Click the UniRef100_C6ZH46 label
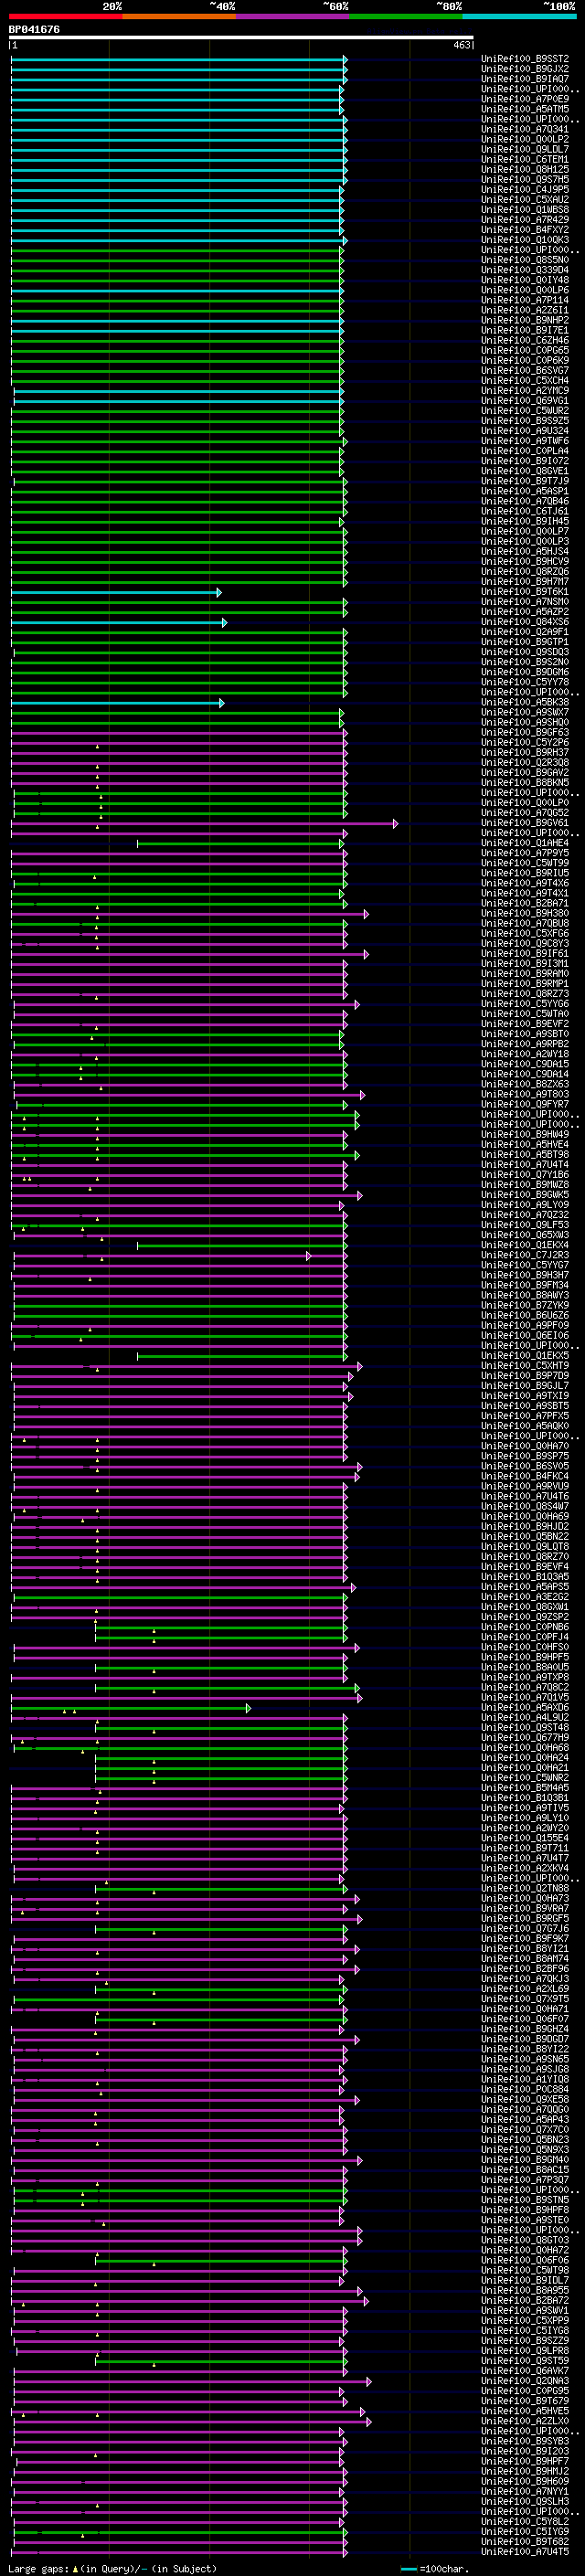585x2576 pixels. (x=525, y=340)
